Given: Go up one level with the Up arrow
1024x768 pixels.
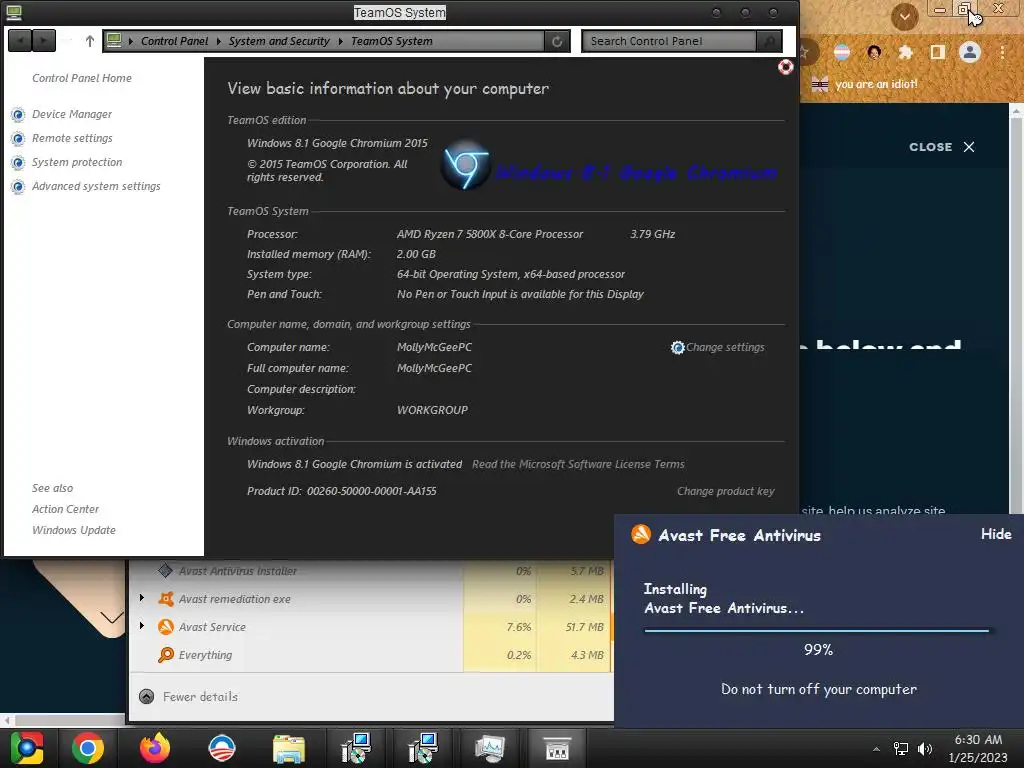Looking at the screenshot, I should coord(89,41).
